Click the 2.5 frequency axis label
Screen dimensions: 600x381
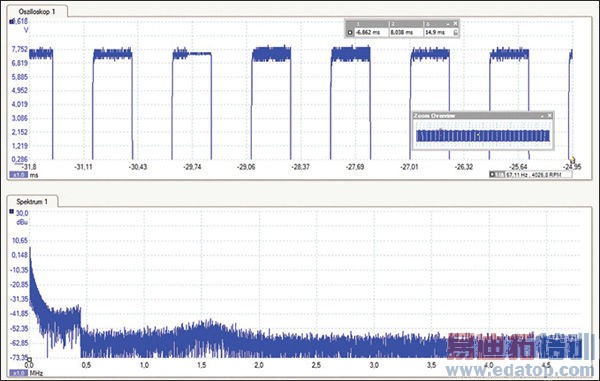[x=316, y=365]
